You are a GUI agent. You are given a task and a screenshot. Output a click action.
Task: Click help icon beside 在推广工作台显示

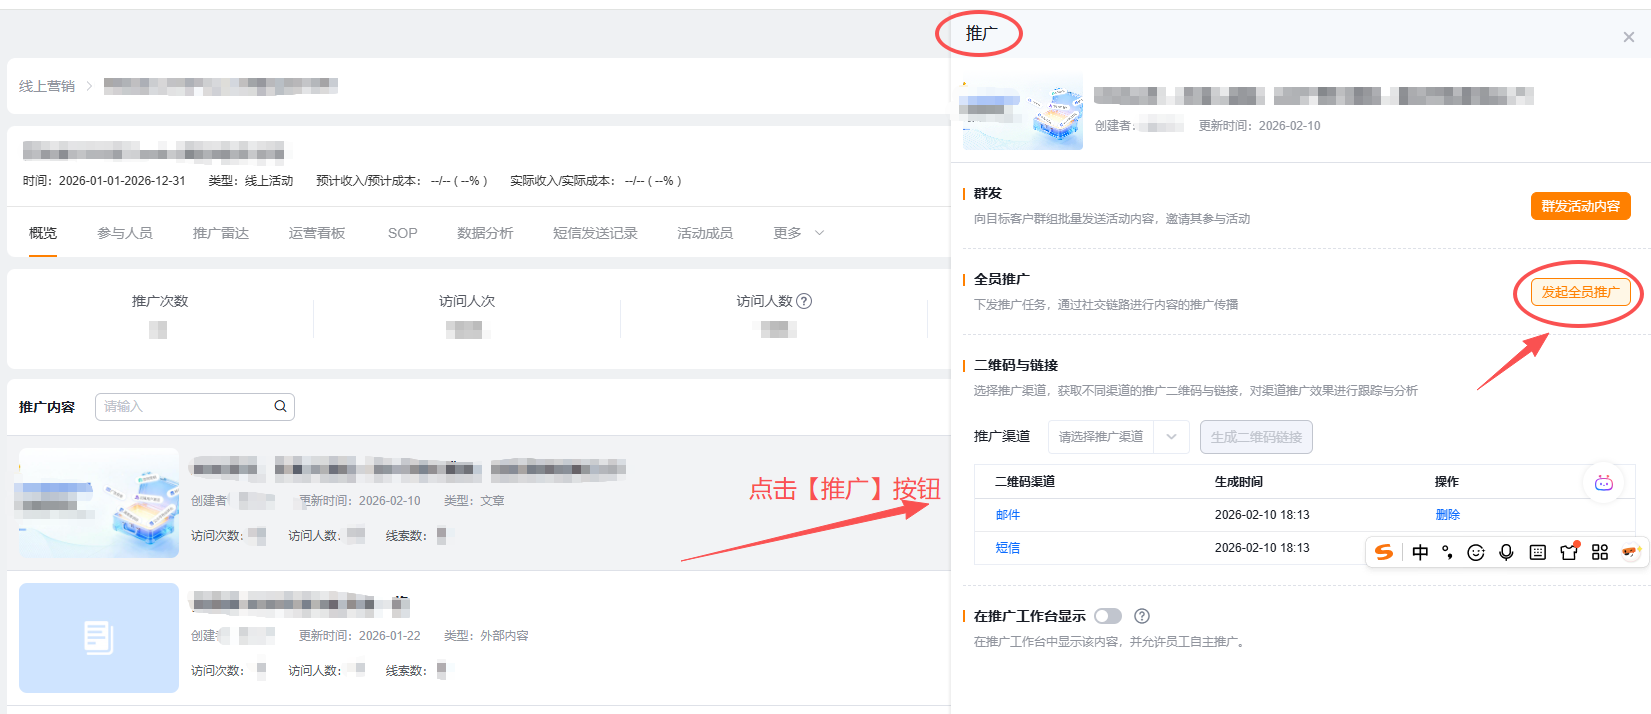pos(1142,616)
